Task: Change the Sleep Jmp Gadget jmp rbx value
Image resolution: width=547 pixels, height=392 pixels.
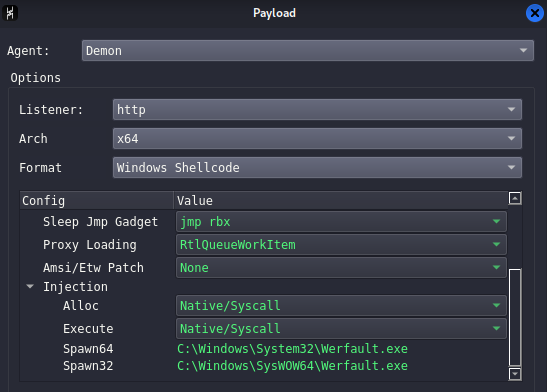Action: [341, 221]
